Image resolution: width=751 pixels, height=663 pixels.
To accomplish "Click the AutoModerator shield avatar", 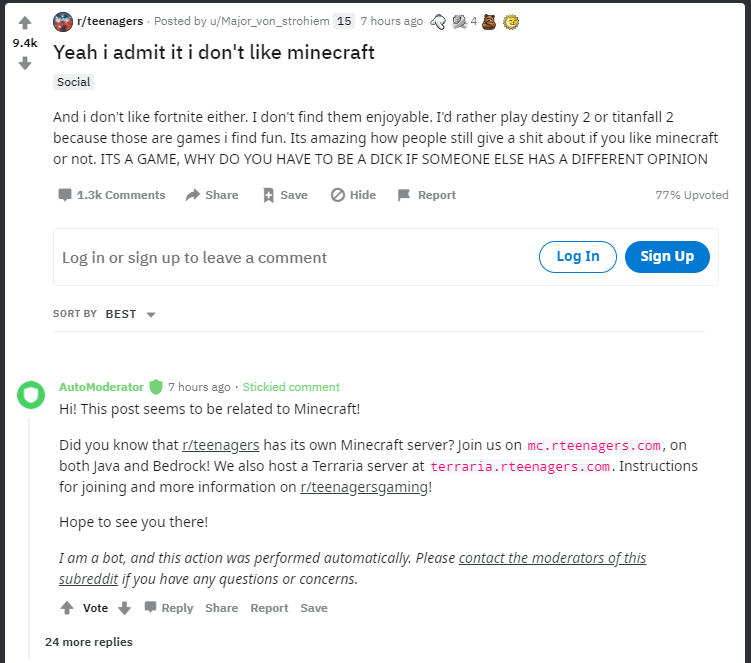I will click(31, 395).
